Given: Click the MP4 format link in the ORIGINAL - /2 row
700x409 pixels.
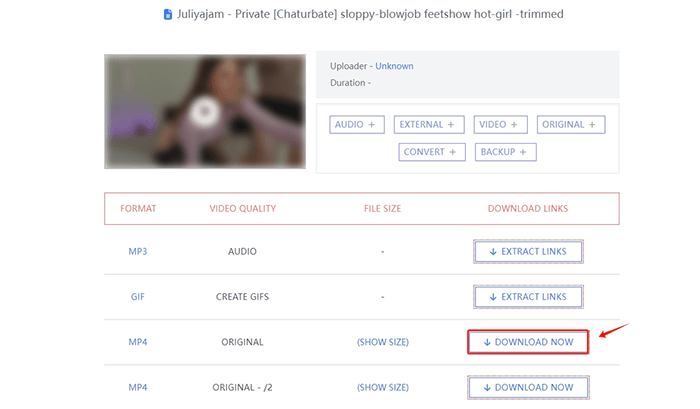Looking at the screenshot, I should (137, 387).
